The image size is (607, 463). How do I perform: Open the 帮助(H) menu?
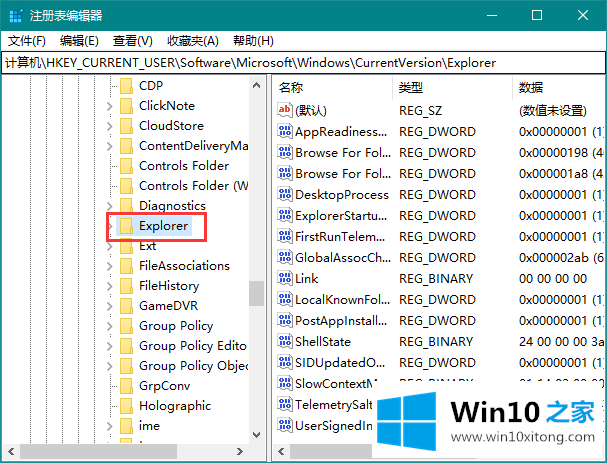(x=254, y=41)
